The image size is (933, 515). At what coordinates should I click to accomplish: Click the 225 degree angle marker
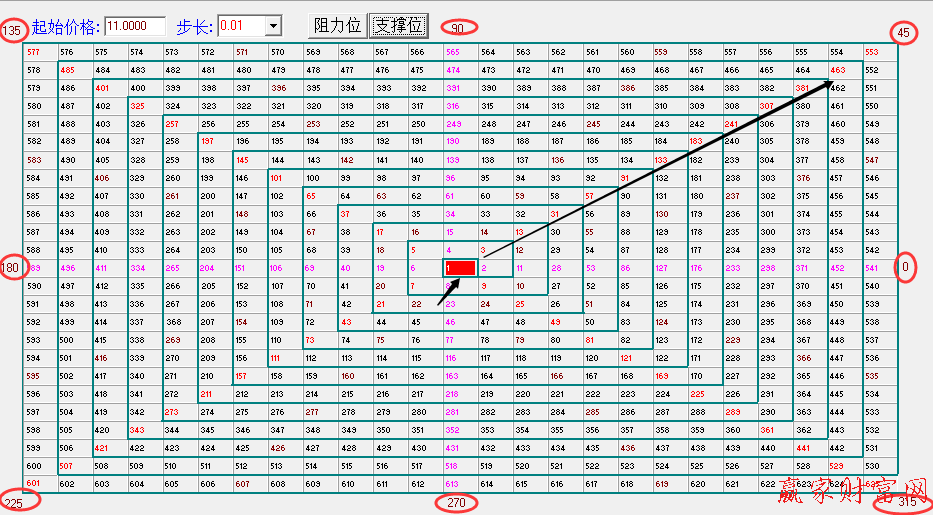pos(16,502)
